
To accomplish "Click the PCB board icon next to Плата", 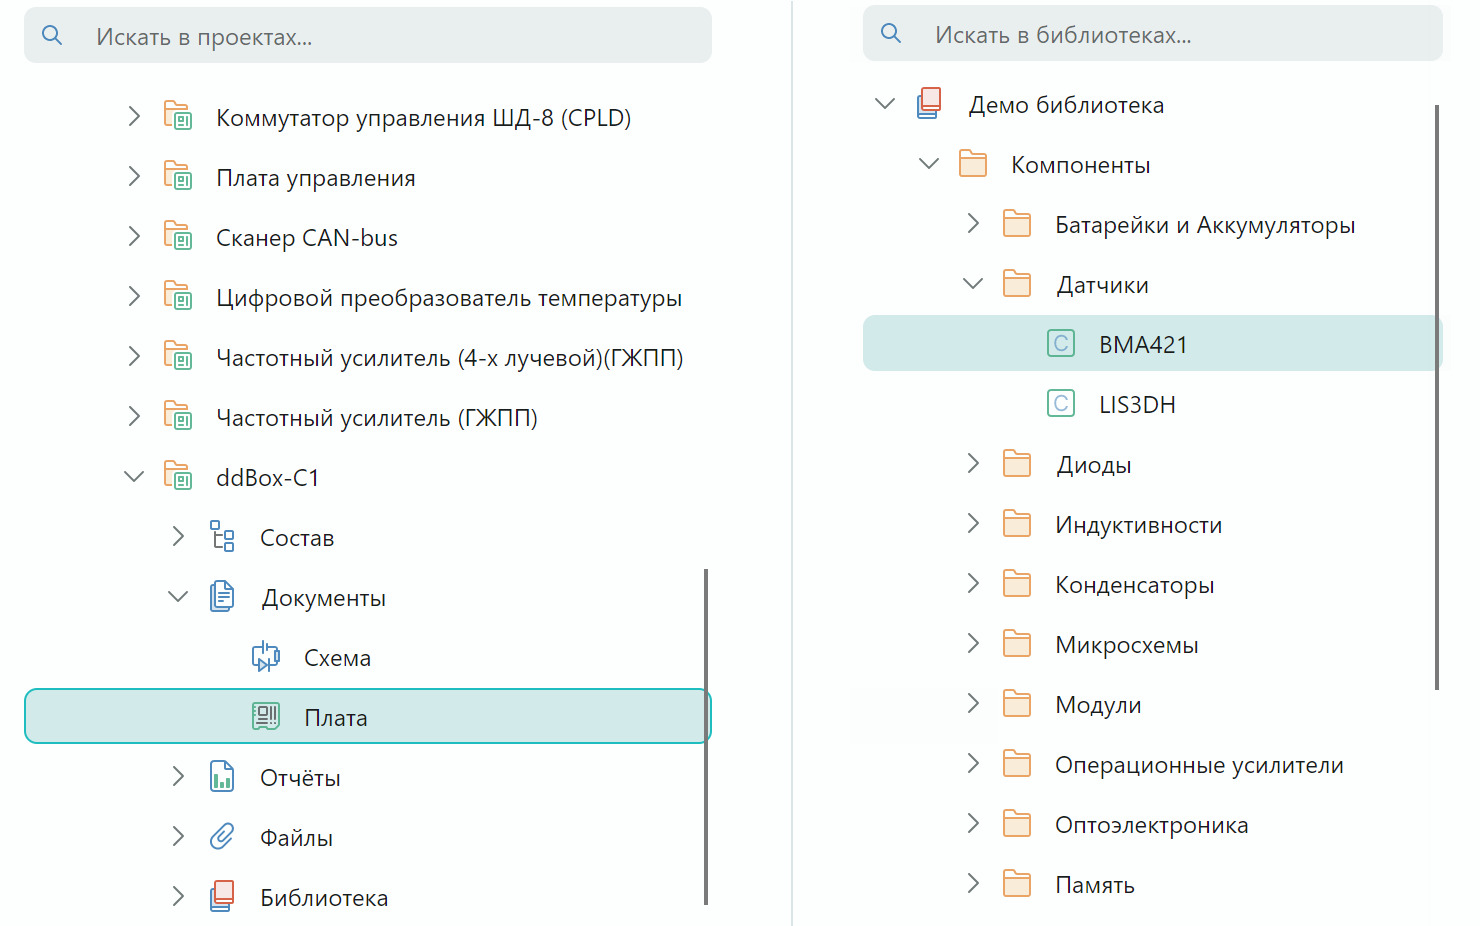I will [265, 717].
